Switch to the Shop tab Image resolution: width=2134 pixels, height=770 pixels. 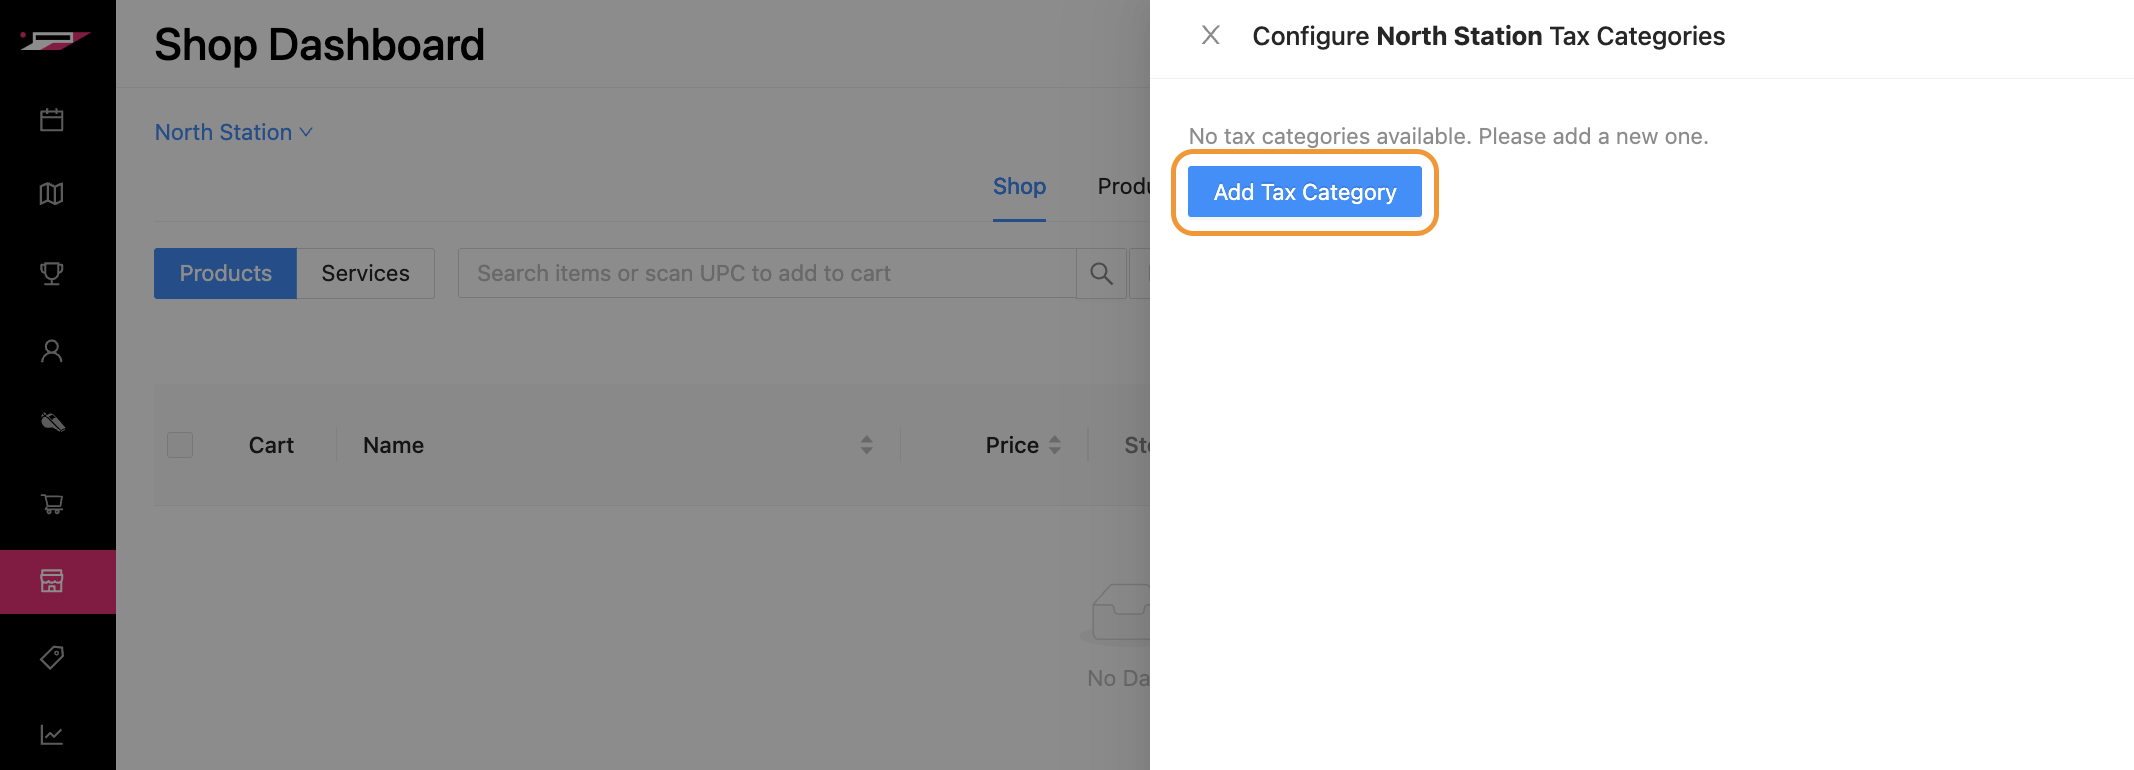coord(1019,186)
